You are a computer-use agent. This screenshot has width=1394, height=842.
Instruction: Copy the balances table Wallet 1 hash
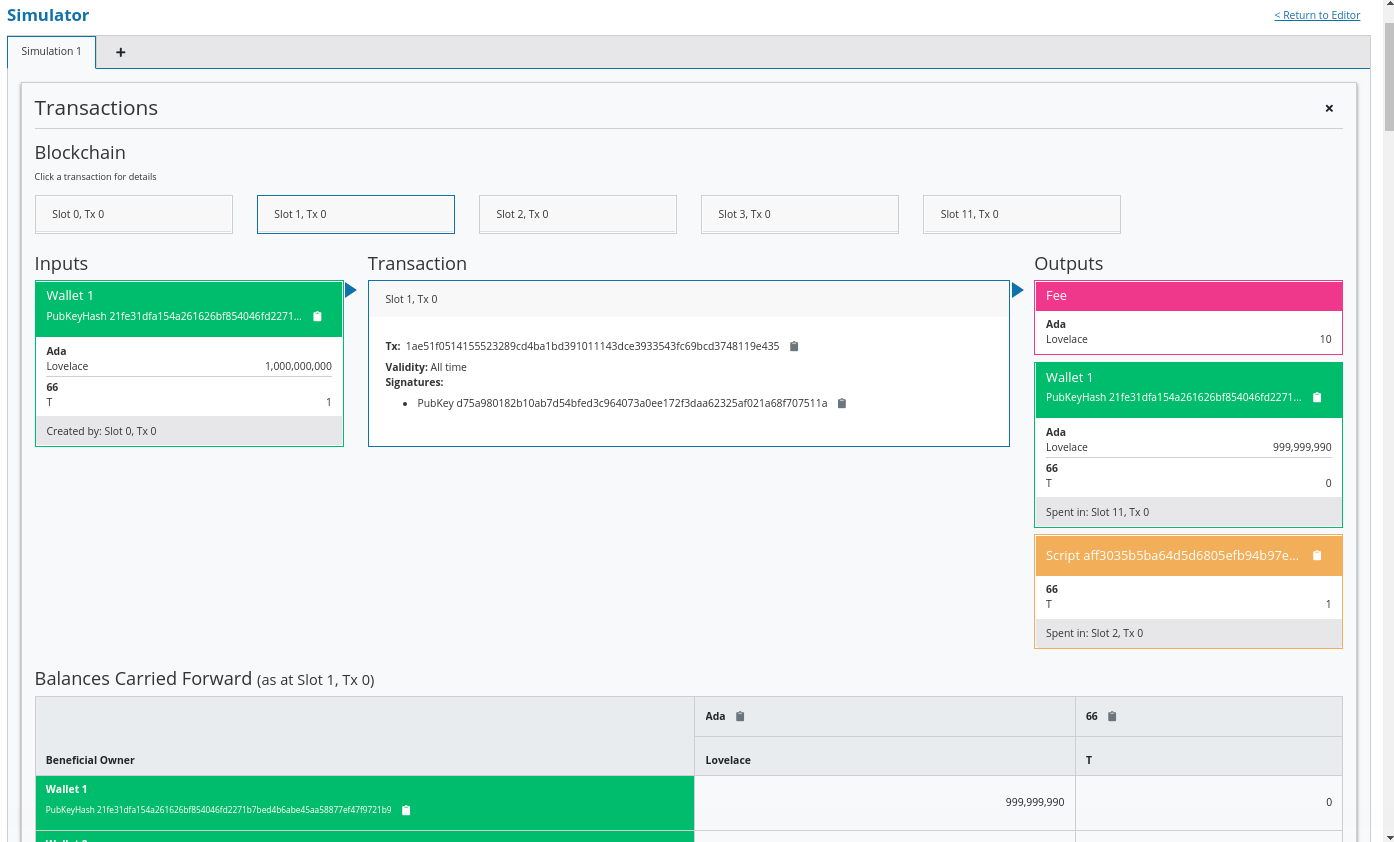pos(406,810)
